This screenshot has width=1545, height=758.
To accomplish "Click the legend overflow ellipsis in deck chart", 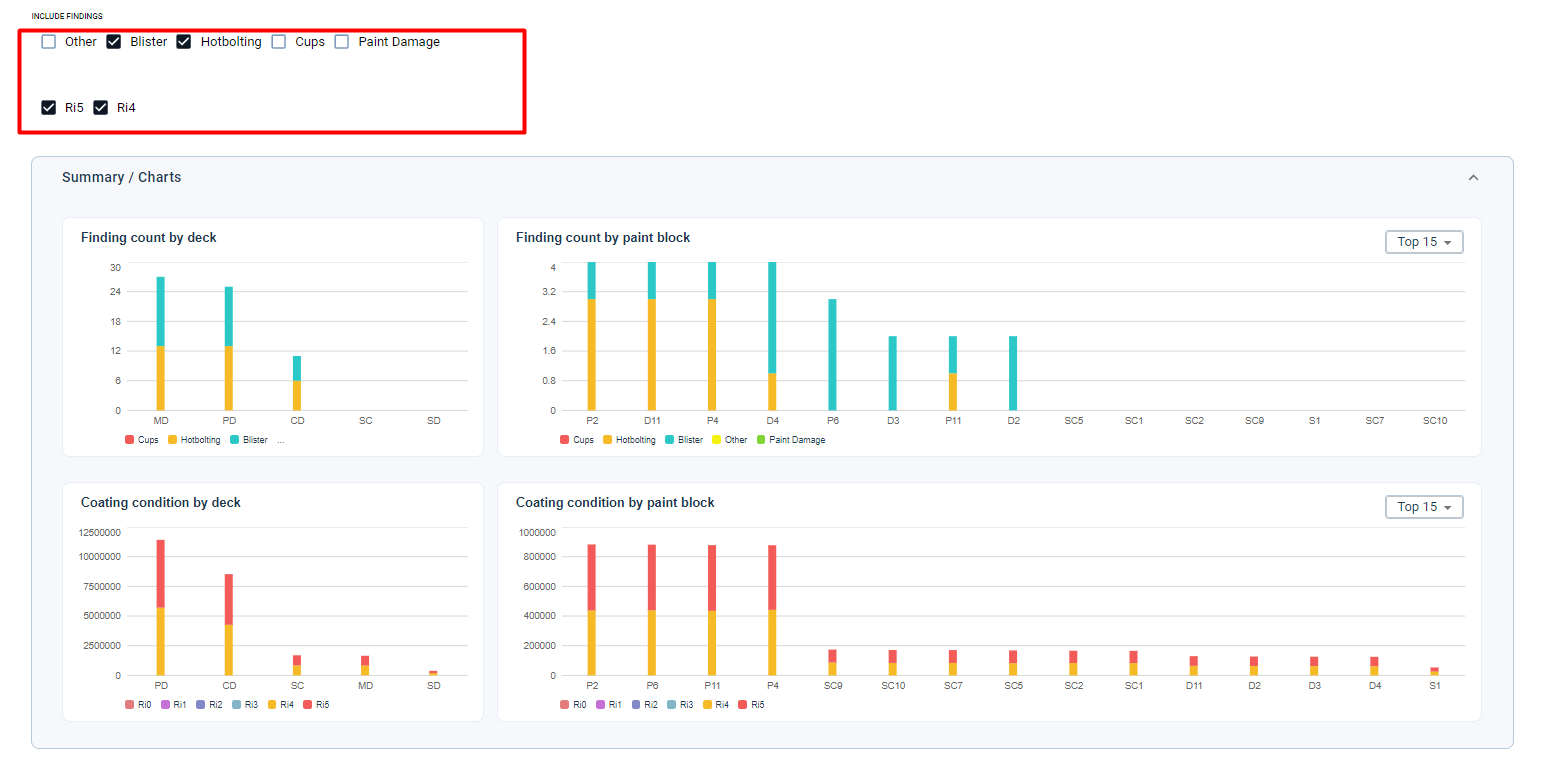I will pos(281,440).
